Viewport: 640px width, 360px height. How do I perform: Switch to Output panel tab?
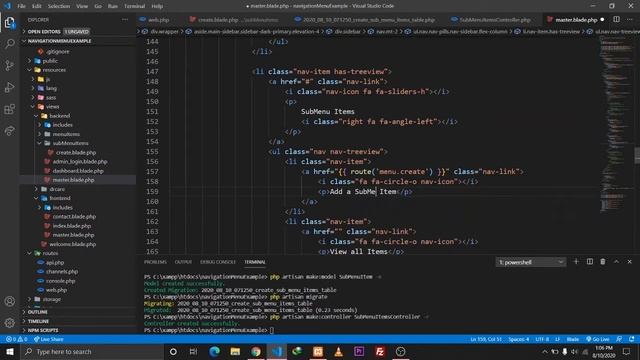click(183, 262)
